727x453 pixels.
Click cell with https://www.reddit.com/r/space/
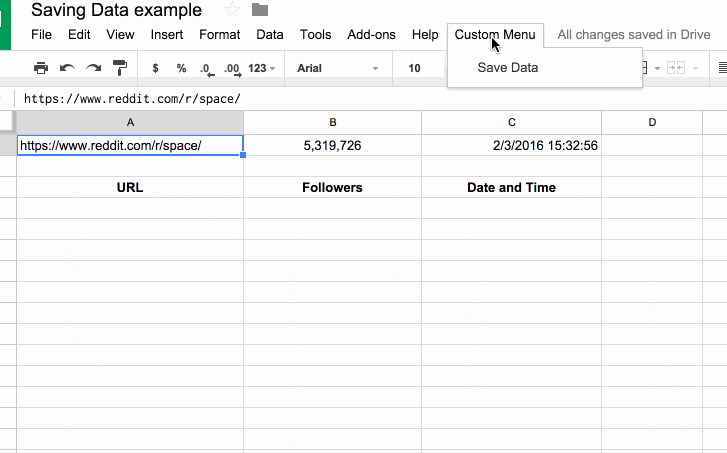[x=130, y=146]
